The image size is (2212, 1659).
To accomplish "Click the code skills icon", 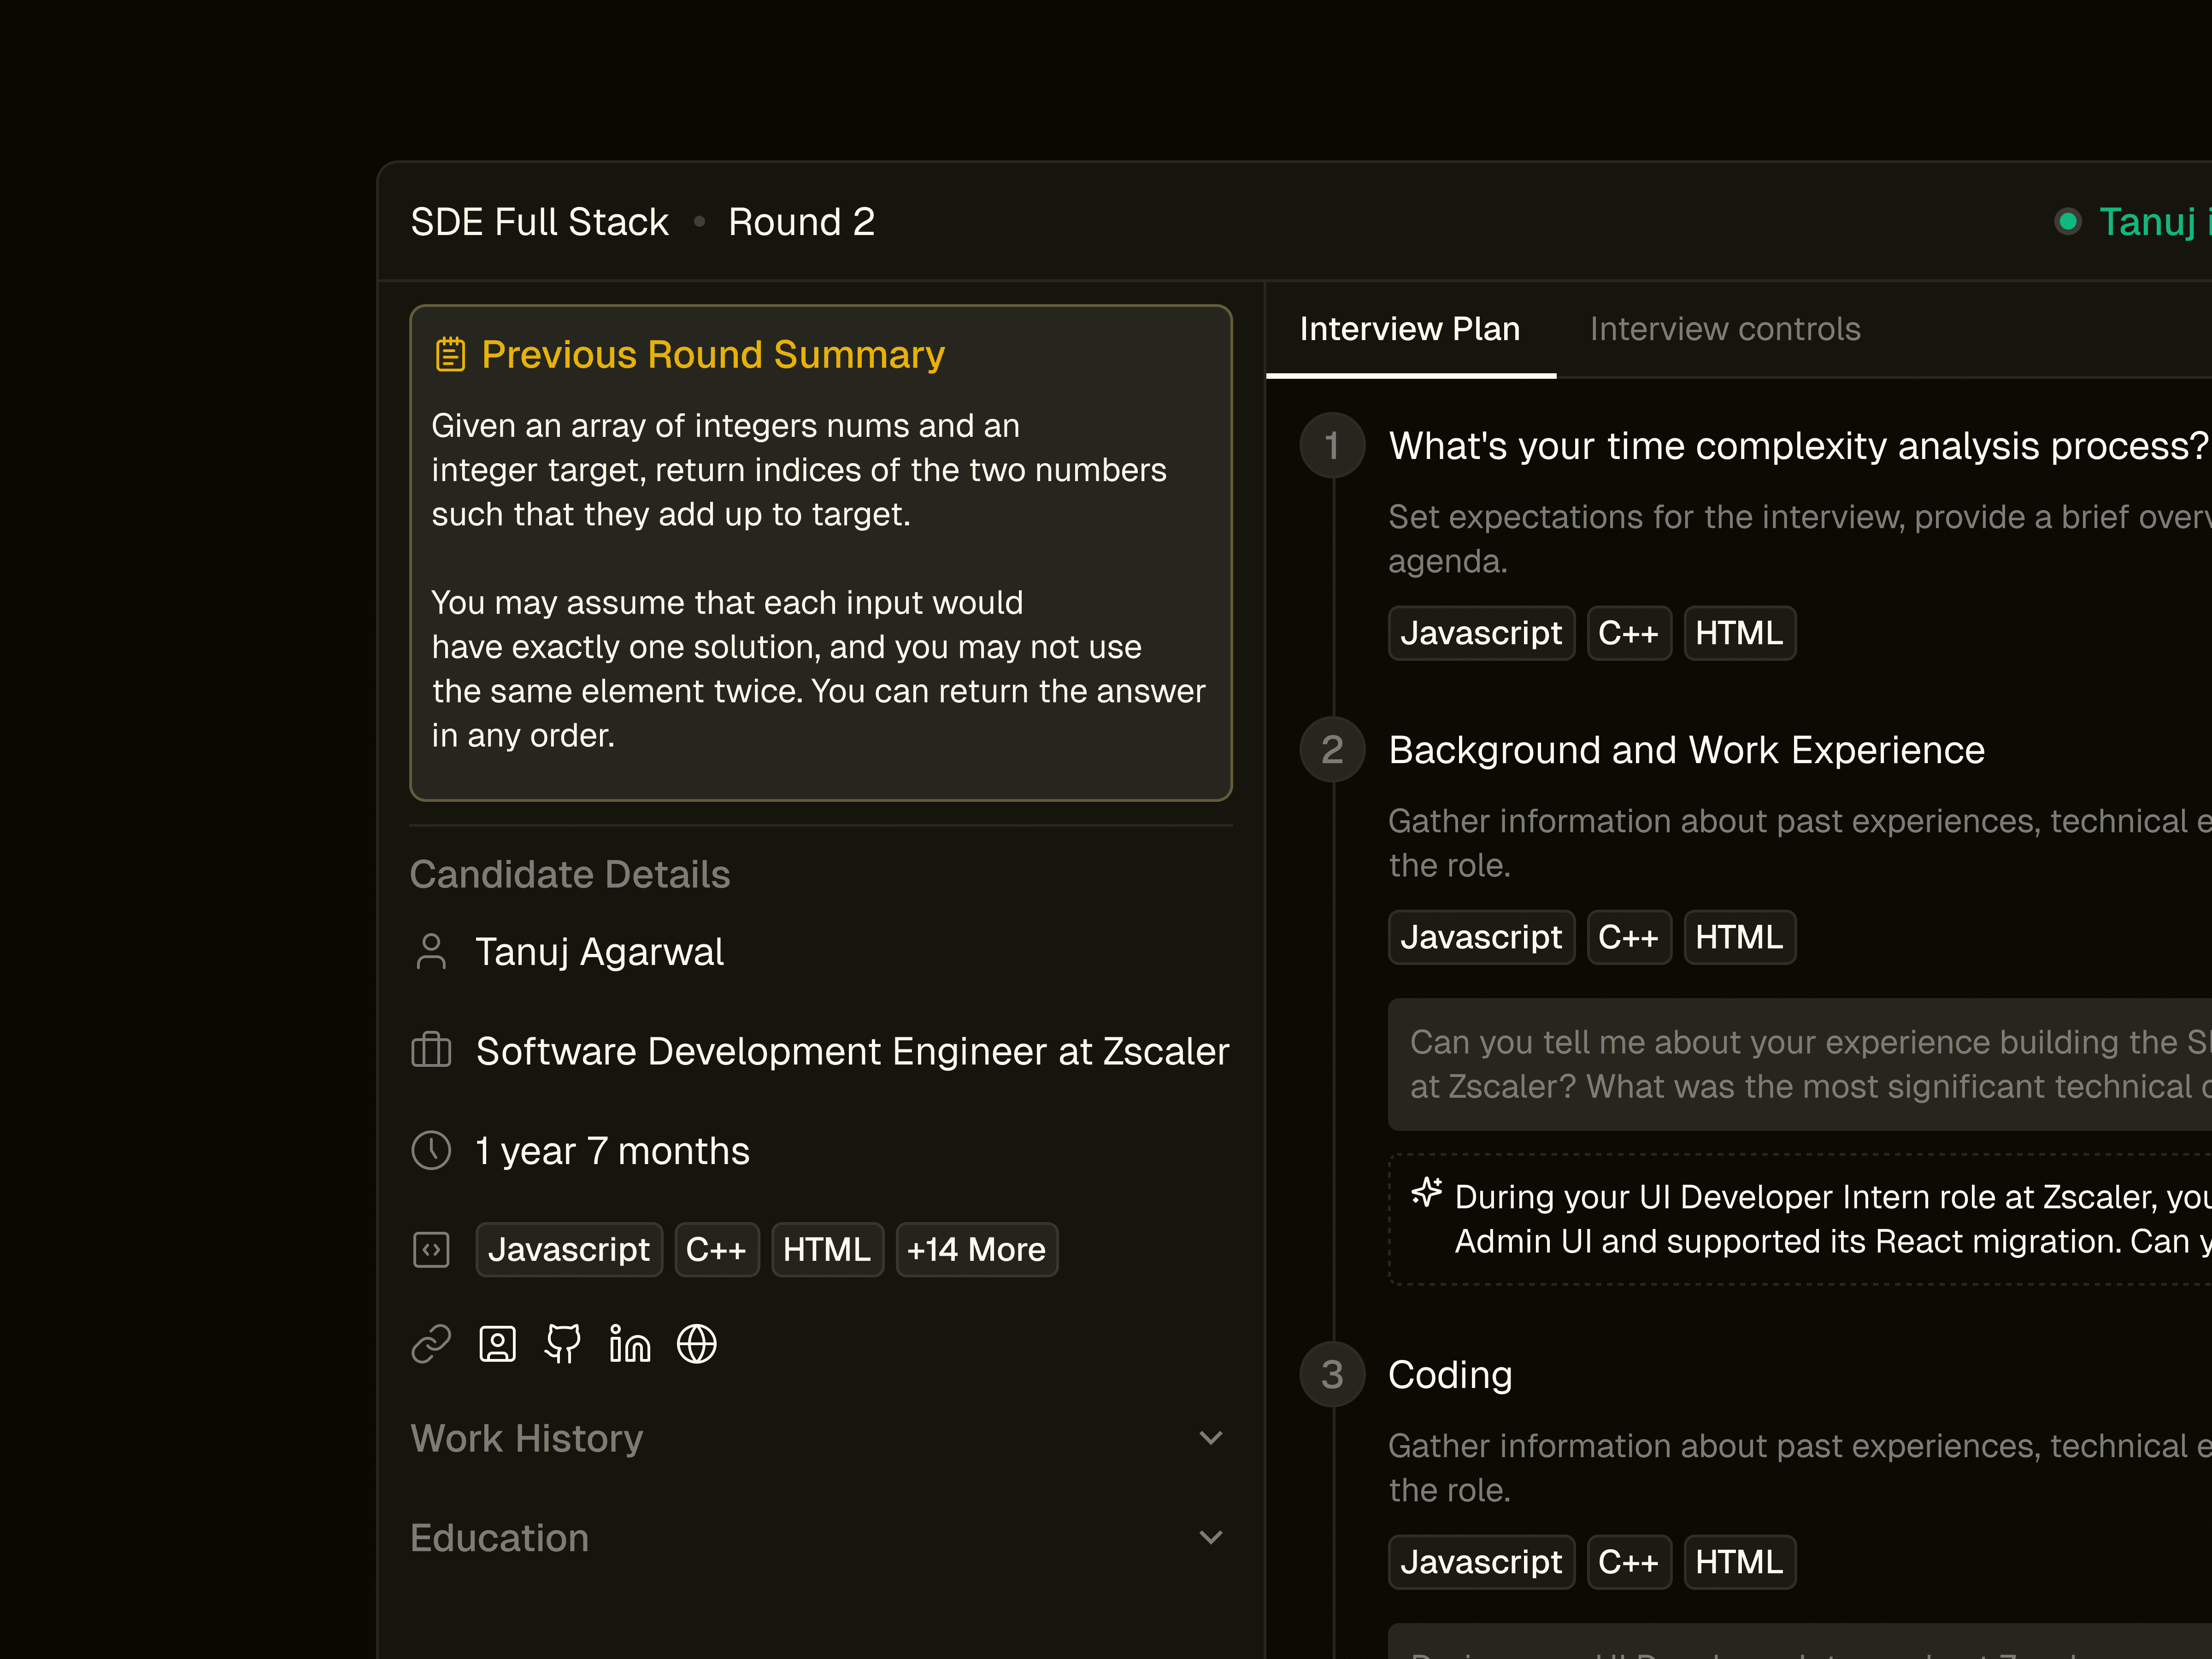I will pyautogui.click(x=431, y=1250).
